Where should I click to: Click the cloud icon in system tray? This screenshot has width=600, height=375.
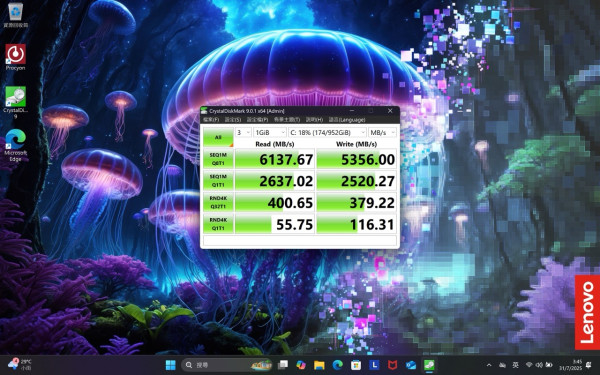point(502,365)
